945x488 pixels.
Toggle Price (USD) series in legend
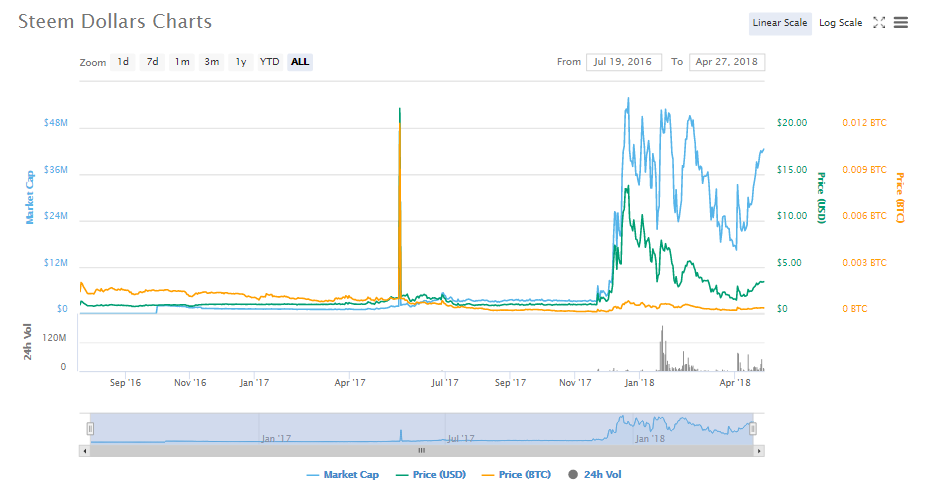[x=431, y=475]
